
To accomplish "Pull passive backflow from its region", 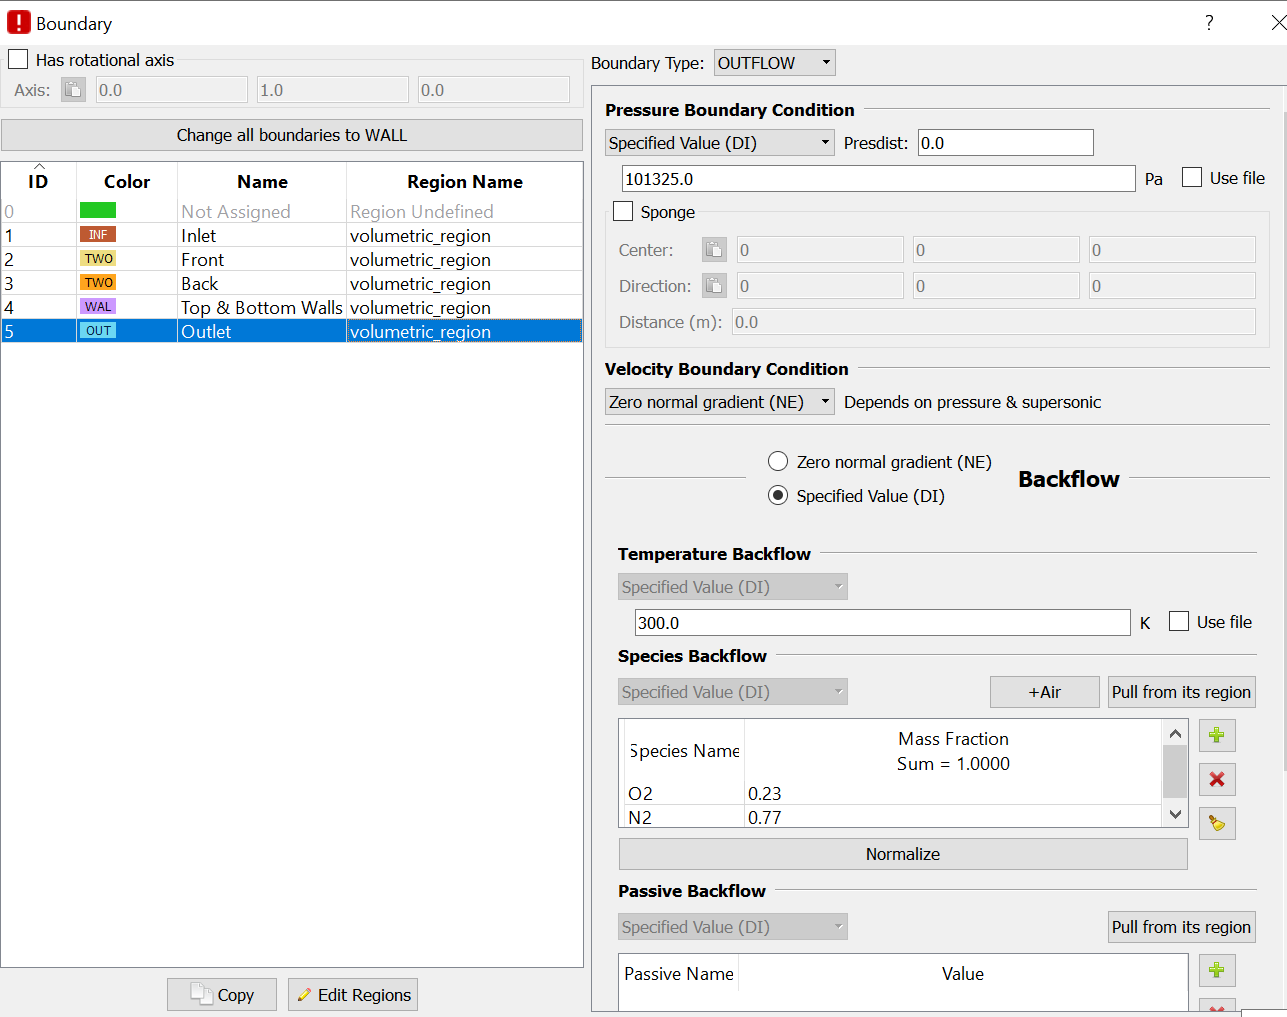I will pos(1182,927).
